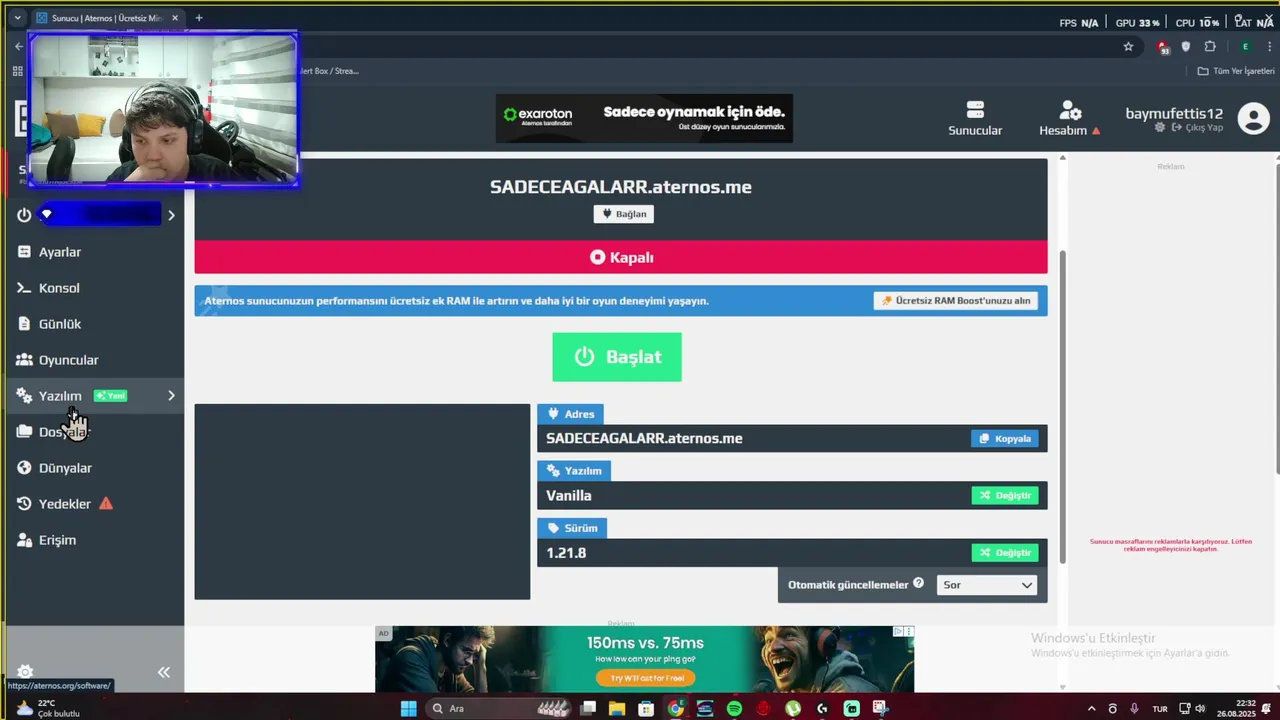Show hidden system tray icons
Image resolution: width=1280 pixels, height=720 pixels.
(x=1091, y=708)
